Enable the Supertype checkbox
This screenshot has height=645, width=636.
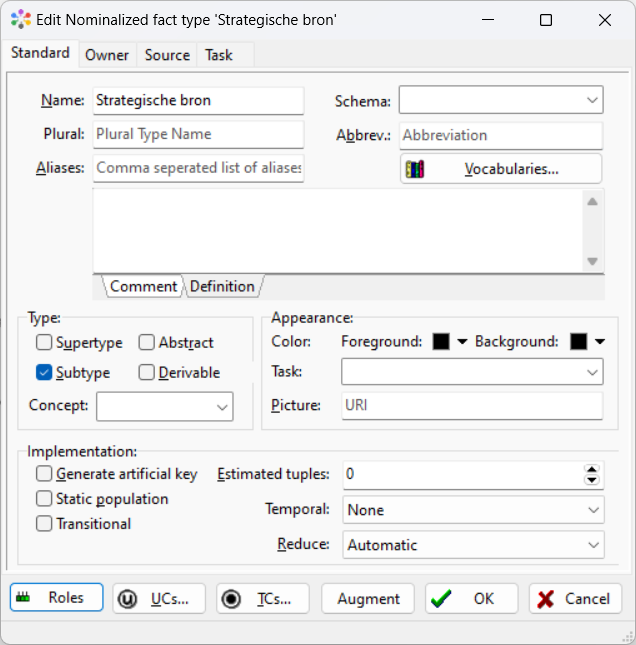(44, 343)
